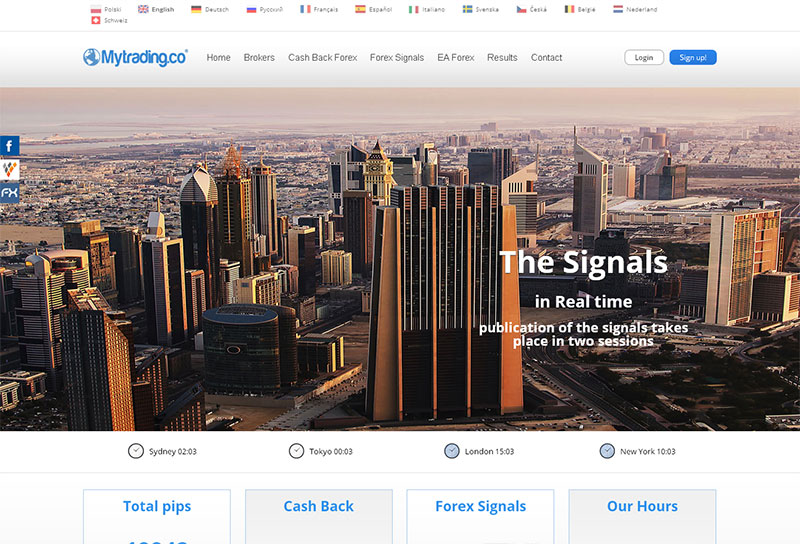Image resolution: width=800 pixels, height=544 pixels.
Task: Click the London clock icon
Action: coord(452,451)
